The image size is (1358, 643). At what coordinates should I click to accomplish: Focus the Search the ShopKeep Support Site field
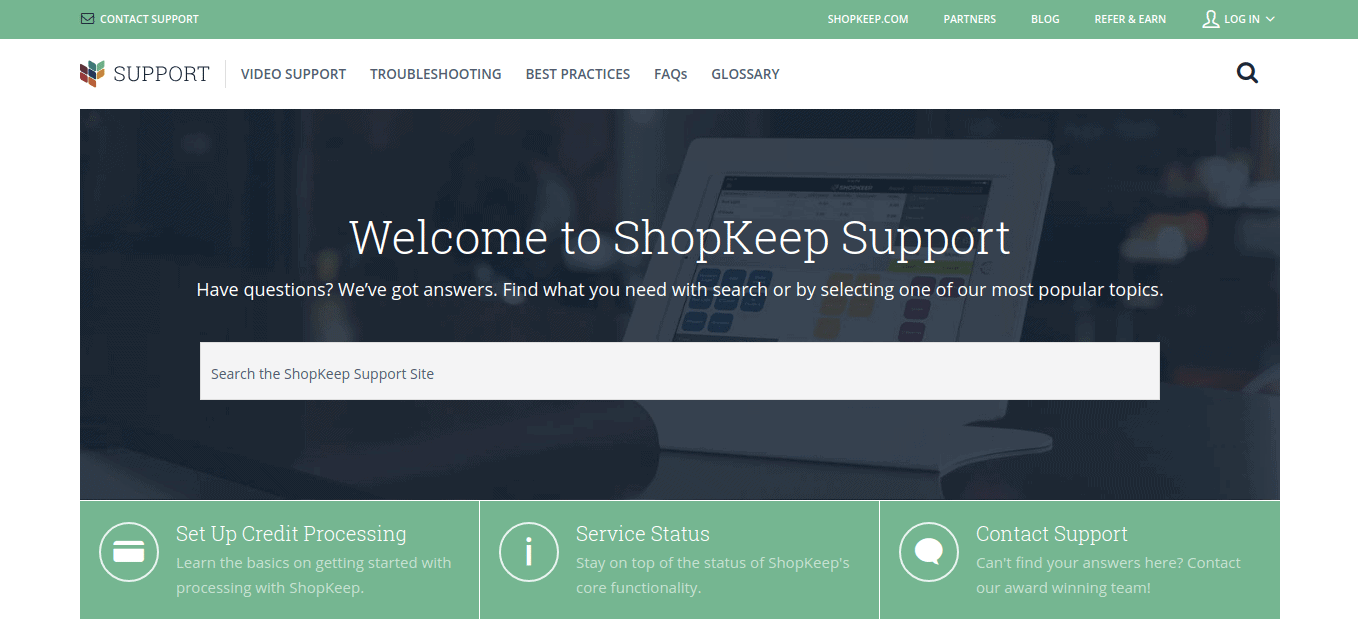[680, 371]
